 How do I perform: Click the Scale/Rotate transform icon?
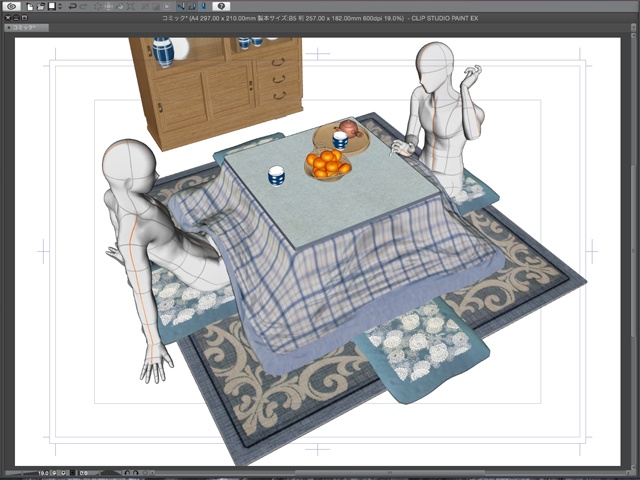[131, 7]
